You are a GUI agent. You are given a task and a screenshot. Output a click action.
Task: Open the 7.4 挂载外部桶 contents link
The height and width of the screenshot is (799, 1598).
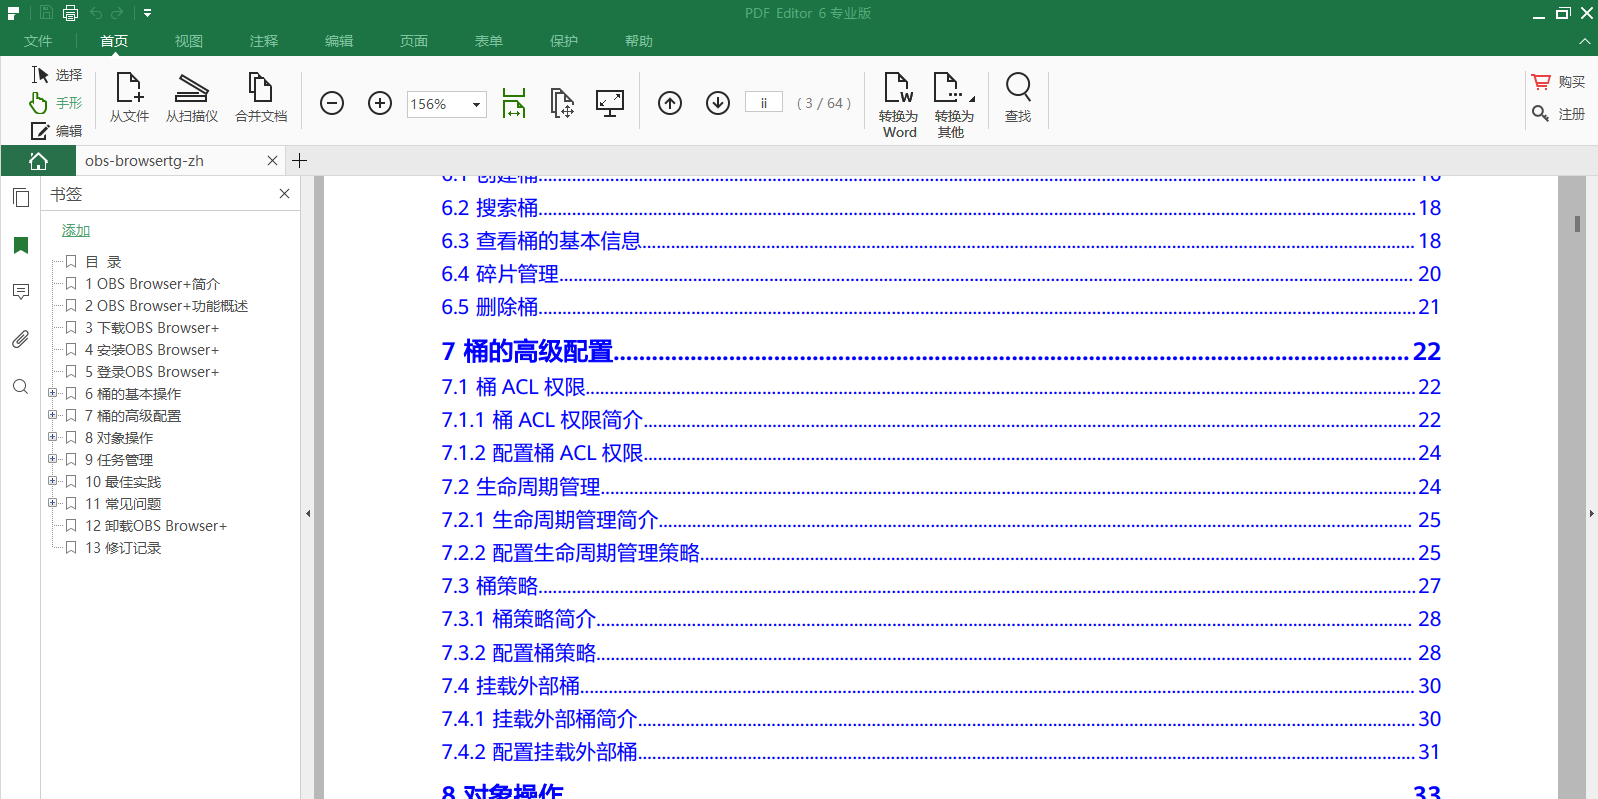pos(941,686)
